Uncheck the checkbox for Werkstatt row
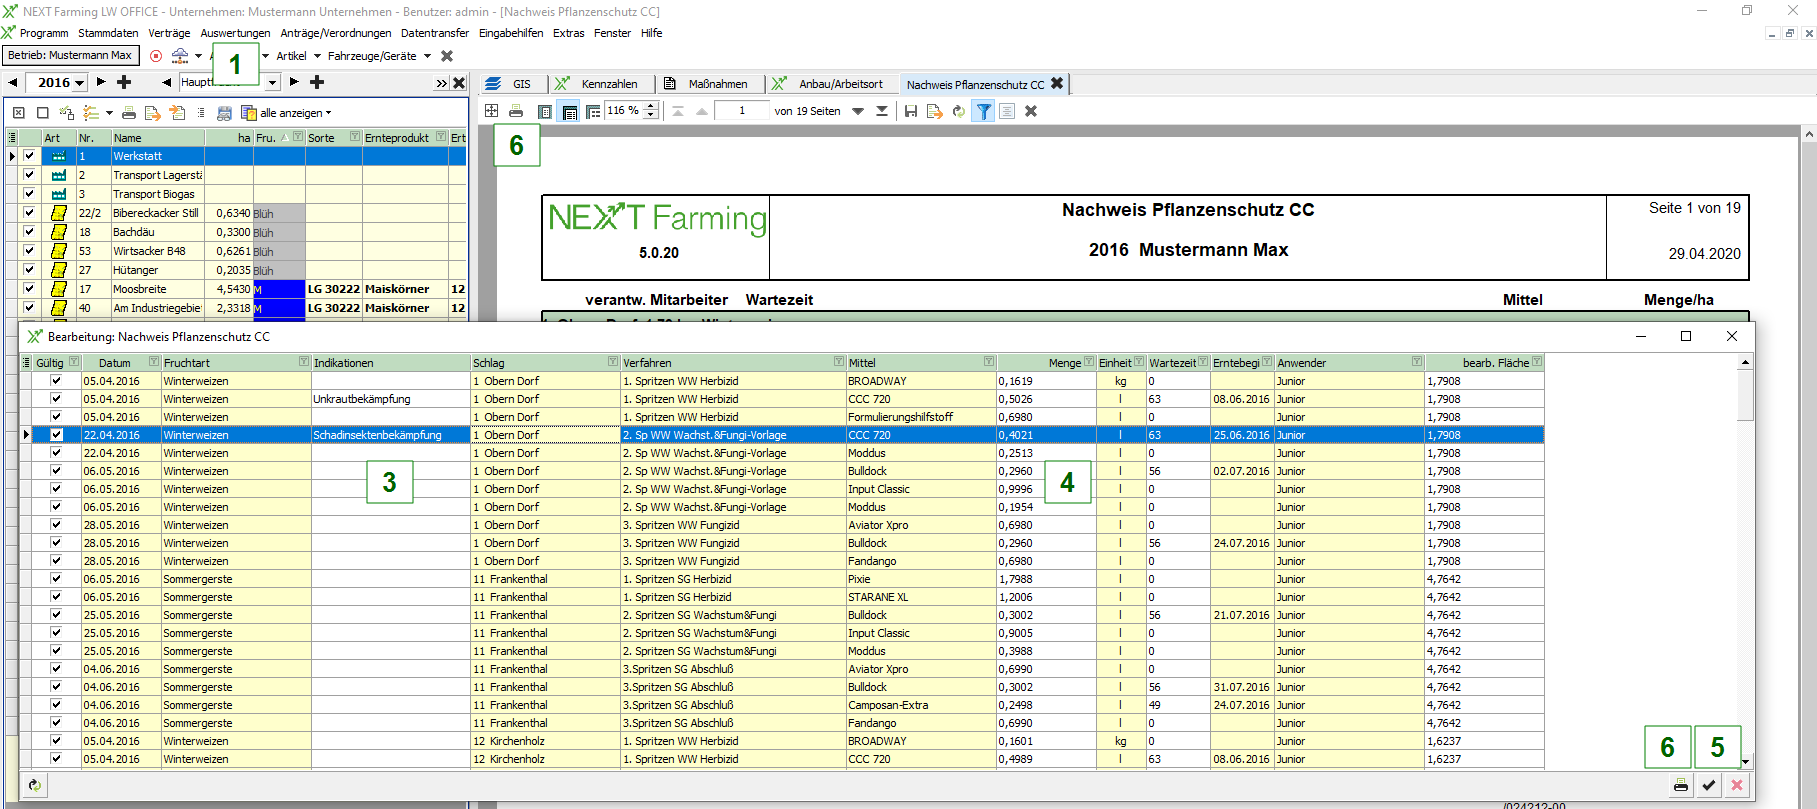This screenshot has width=1817, height=809. pos(30,156)
